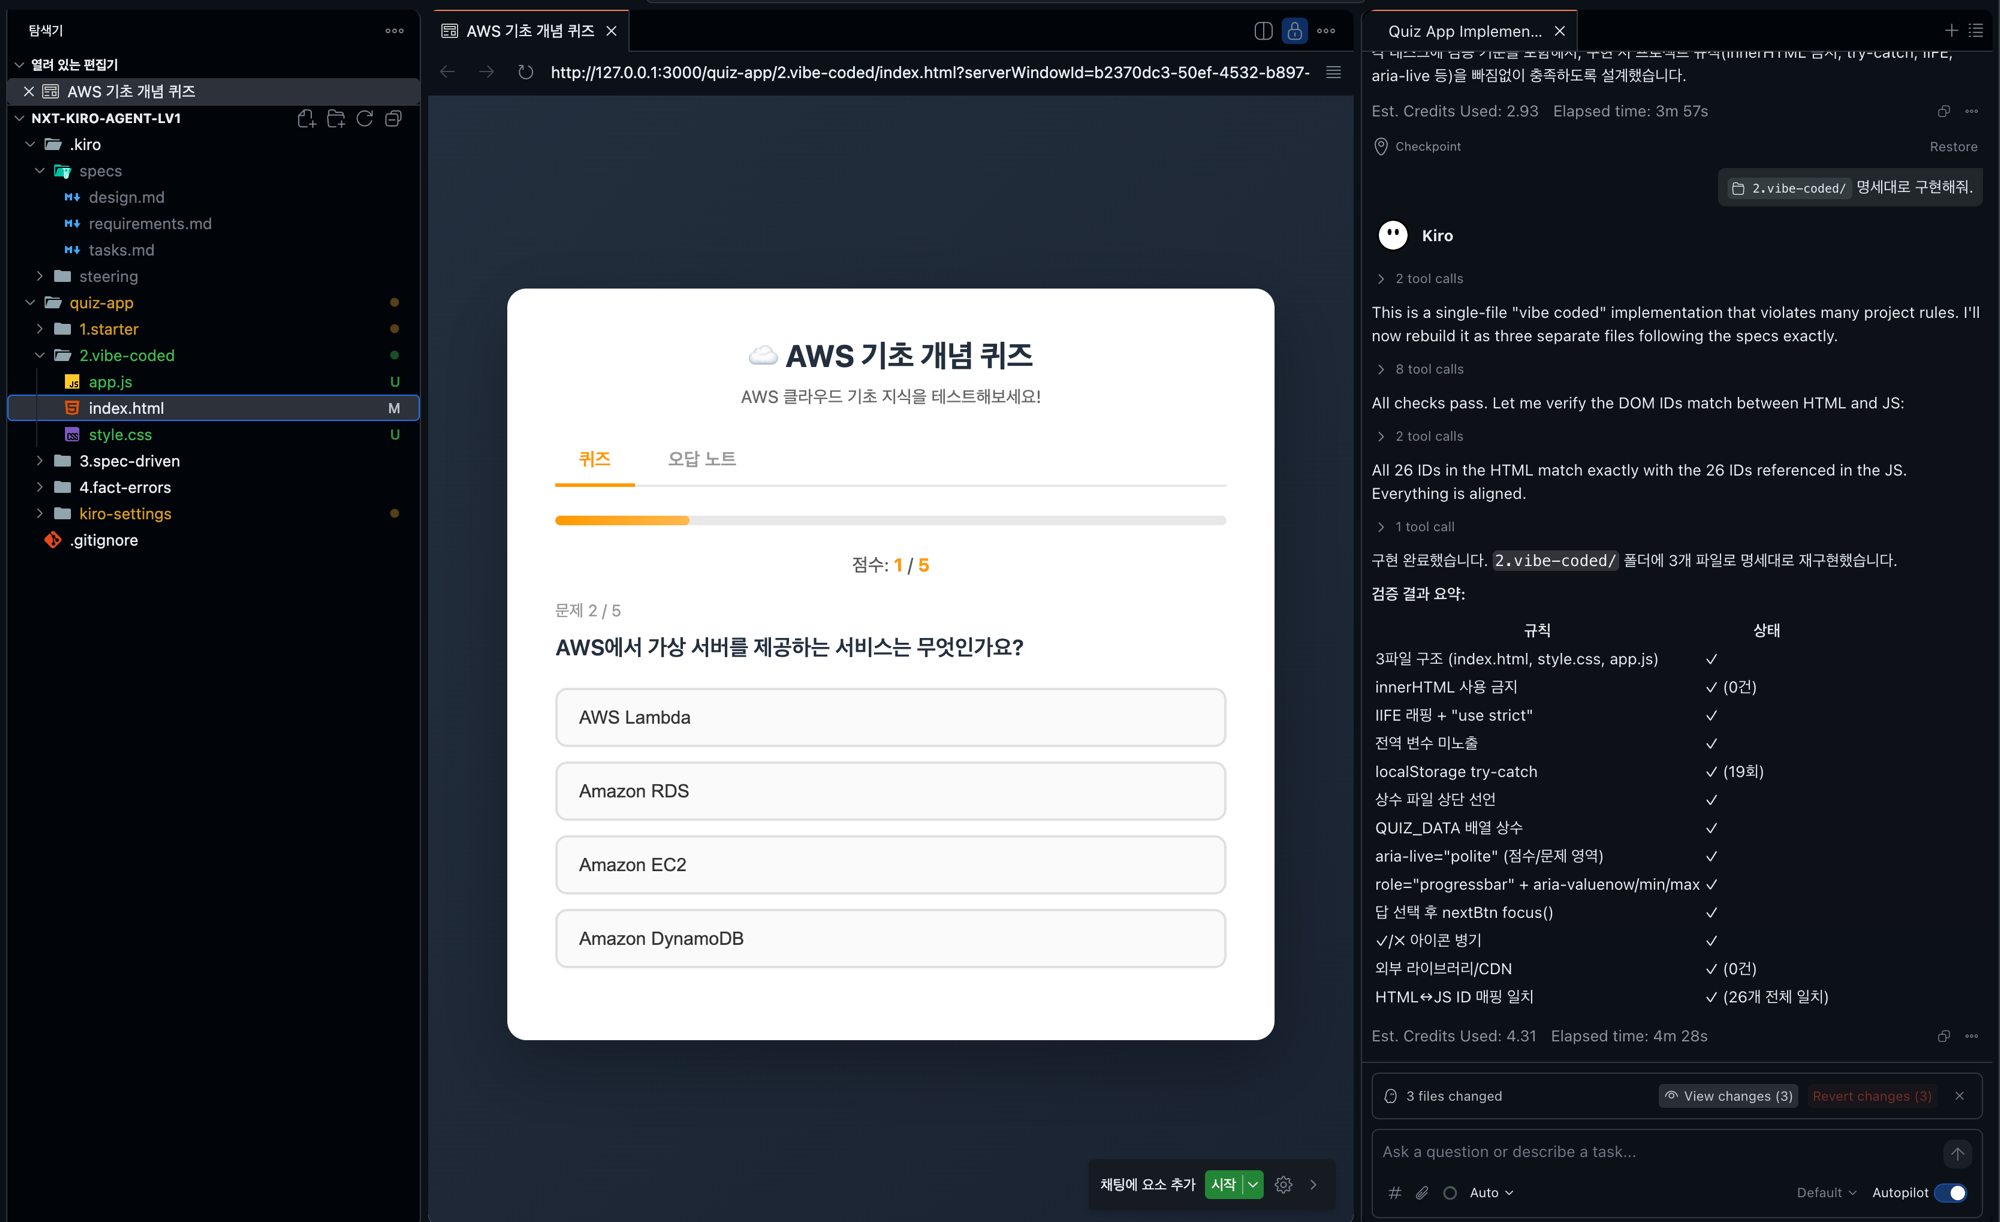The image size is (2000, 1222).
Task: Open preview browser hamburger menu
Action: (1333, 72)
